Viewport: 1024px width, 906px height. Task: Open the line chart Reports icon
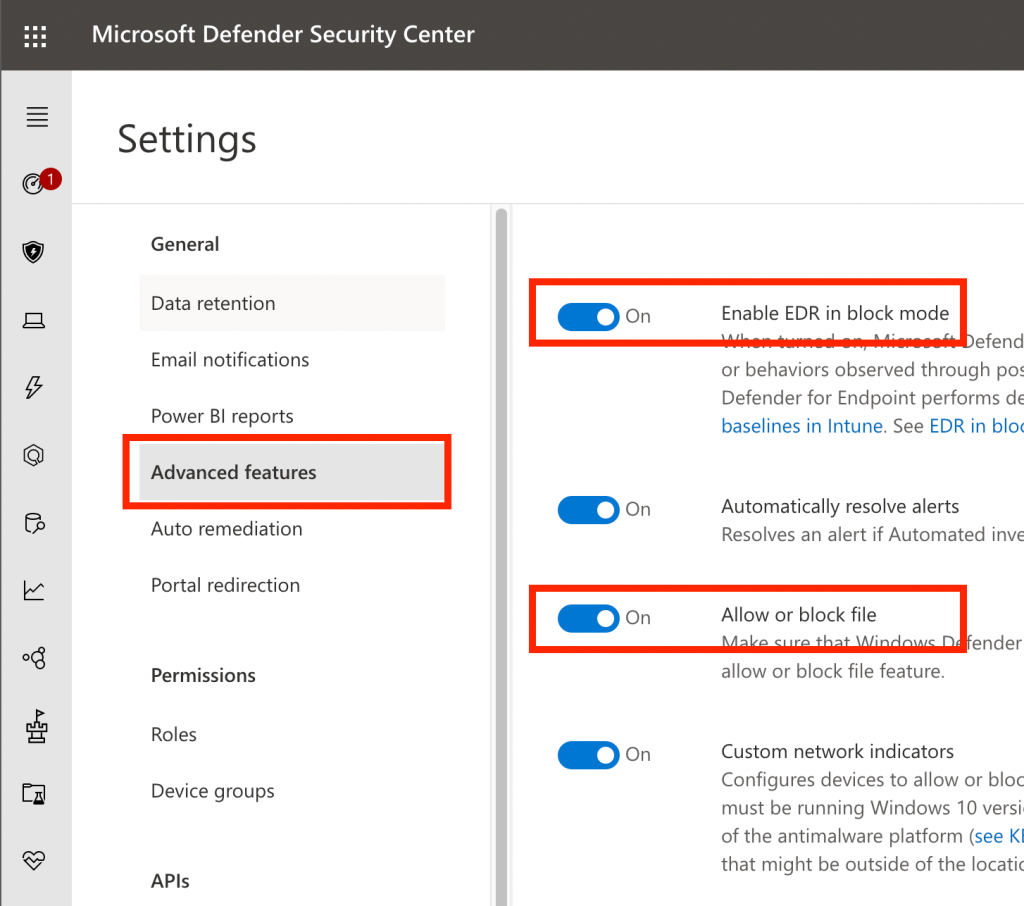34,591
